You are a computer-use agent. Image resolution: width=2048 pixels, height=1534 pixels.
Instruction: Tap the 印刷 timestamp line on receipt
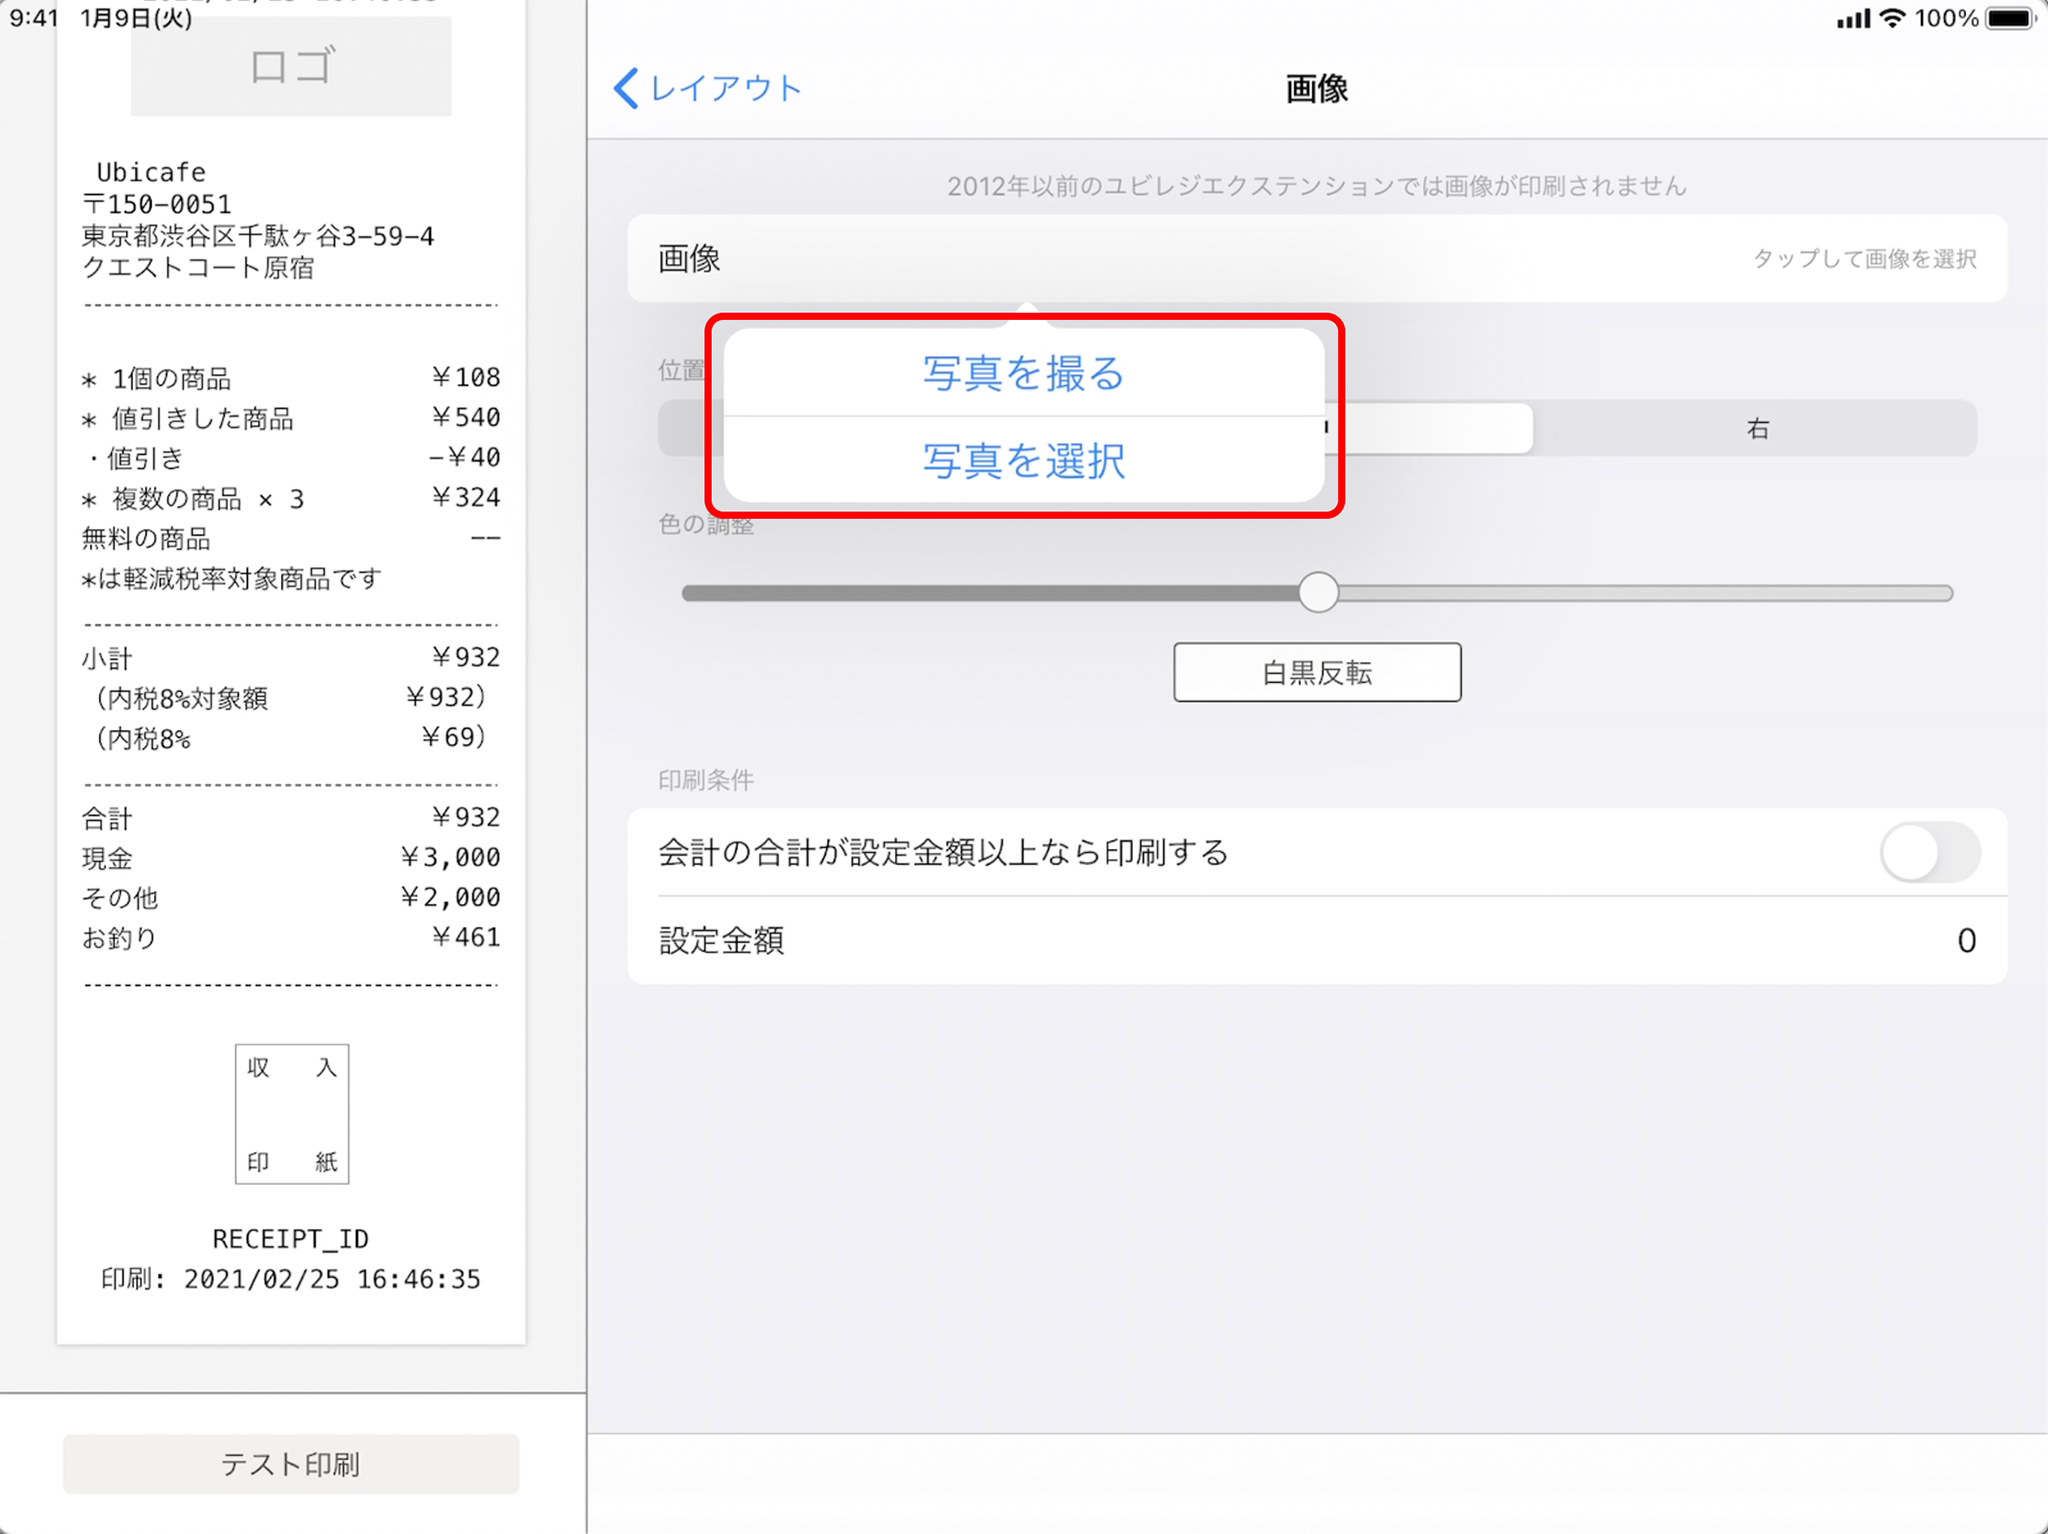pyautogui.click(x=291, y=1279)
